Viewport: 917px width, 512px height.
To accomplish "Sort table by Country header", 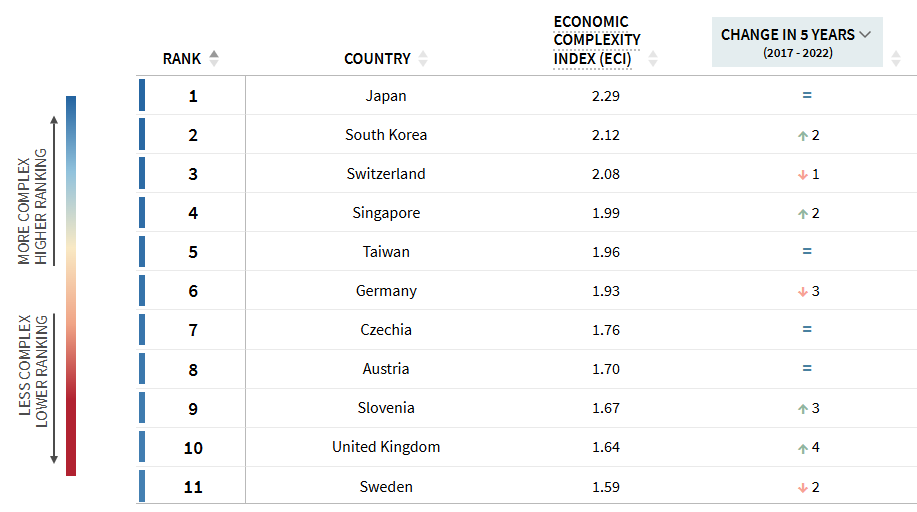I will tap(377, 59).
